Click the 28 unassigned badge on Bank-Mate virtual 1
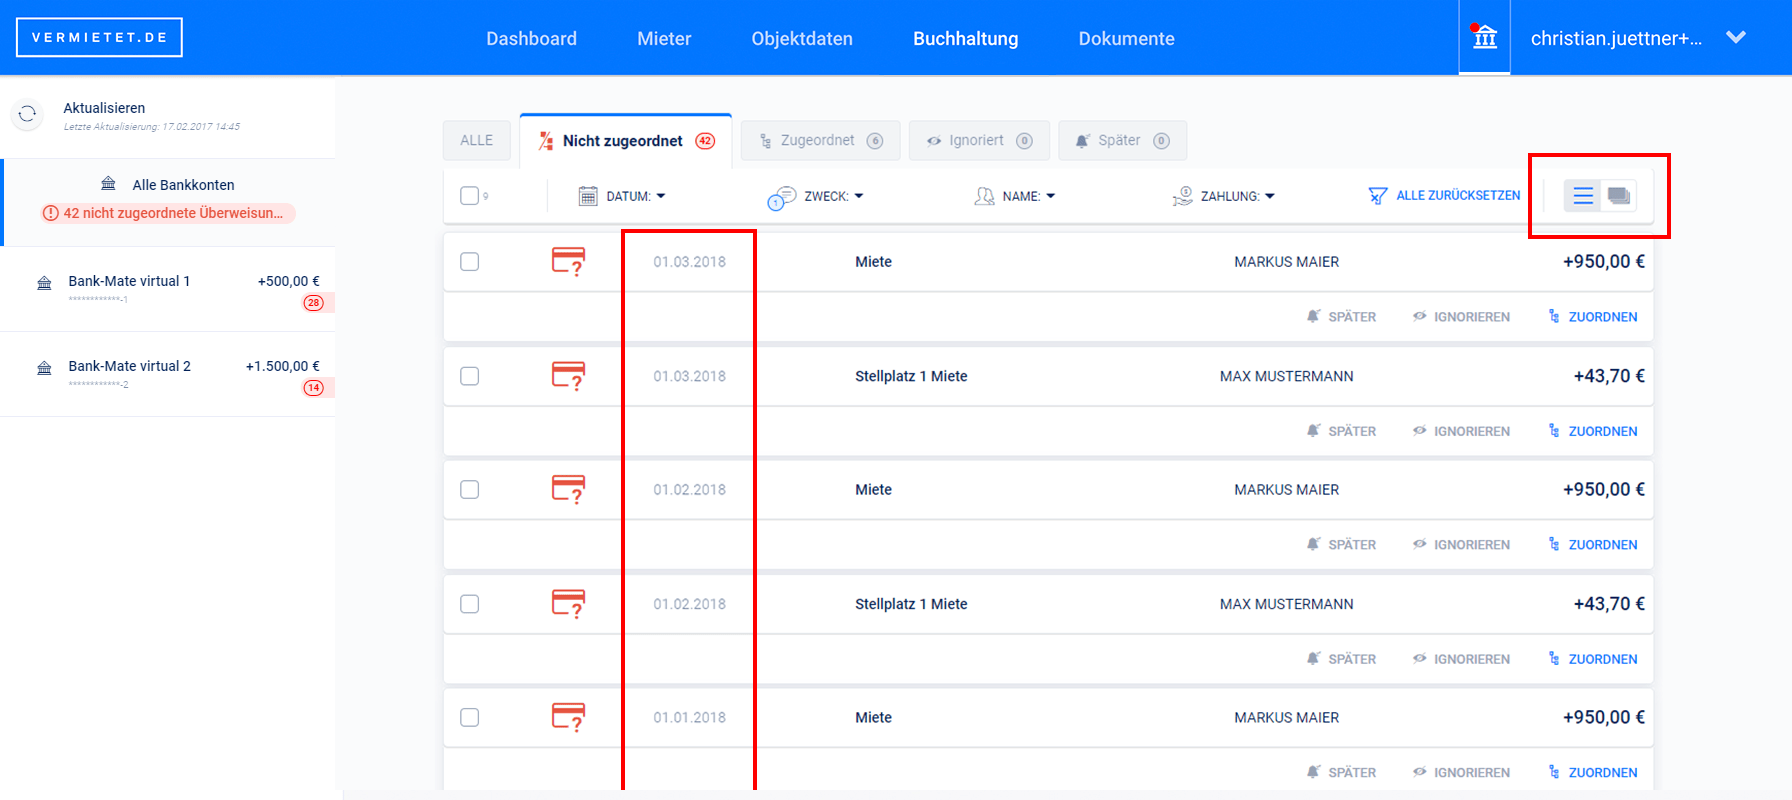This screenshot has height=800, width=1792. pos(314,303)
